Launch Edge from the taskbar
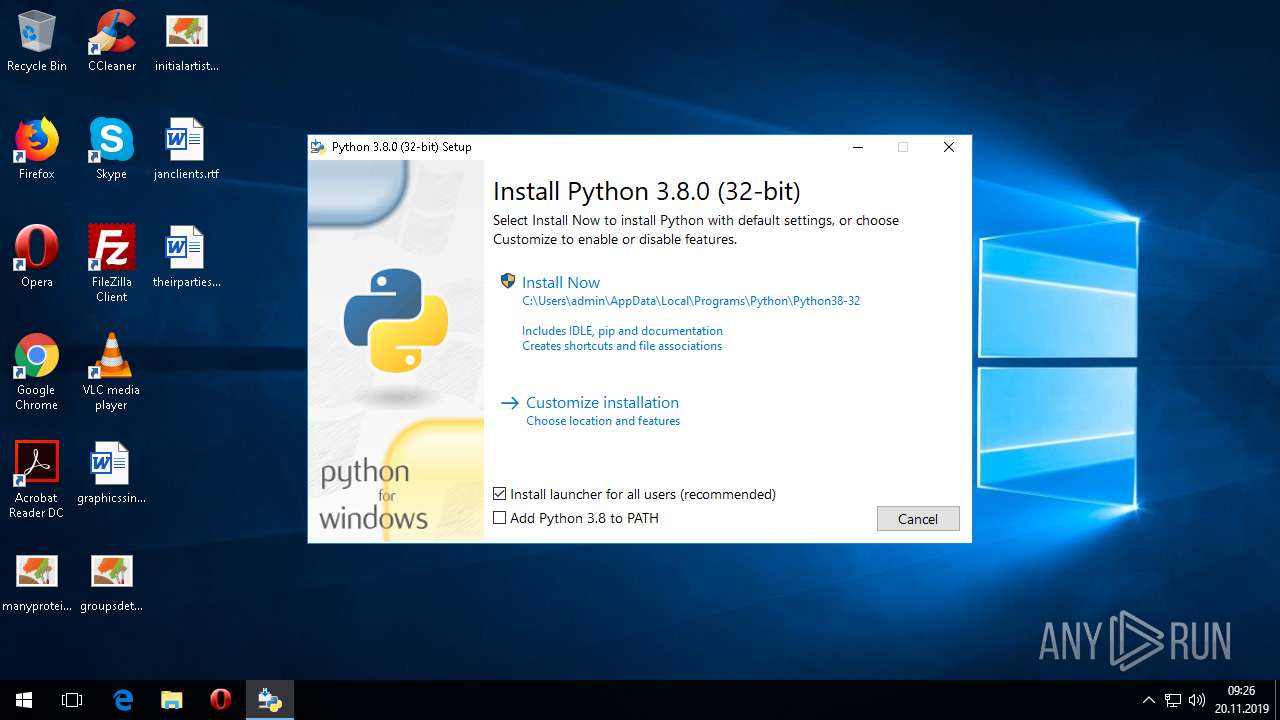Screen dimensions: 1280x720 click(123, 700)
